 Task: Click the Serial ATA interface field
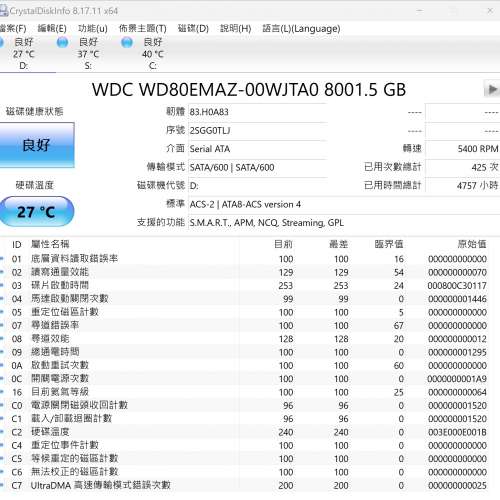tap(257, 149)
